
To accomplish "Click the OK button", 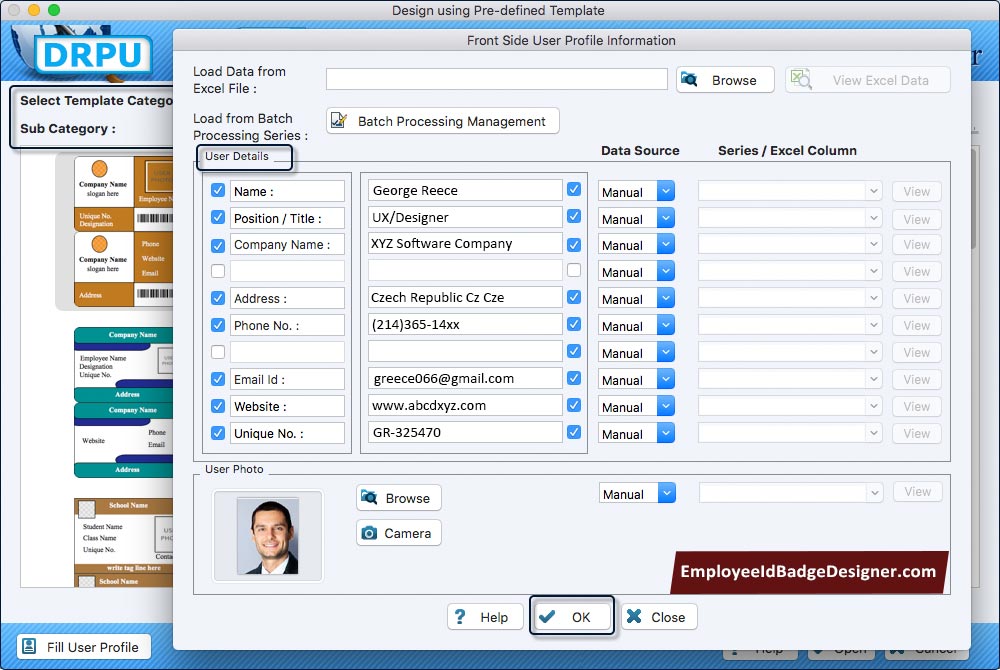I will pyautogui.click(x=571, y=616).
